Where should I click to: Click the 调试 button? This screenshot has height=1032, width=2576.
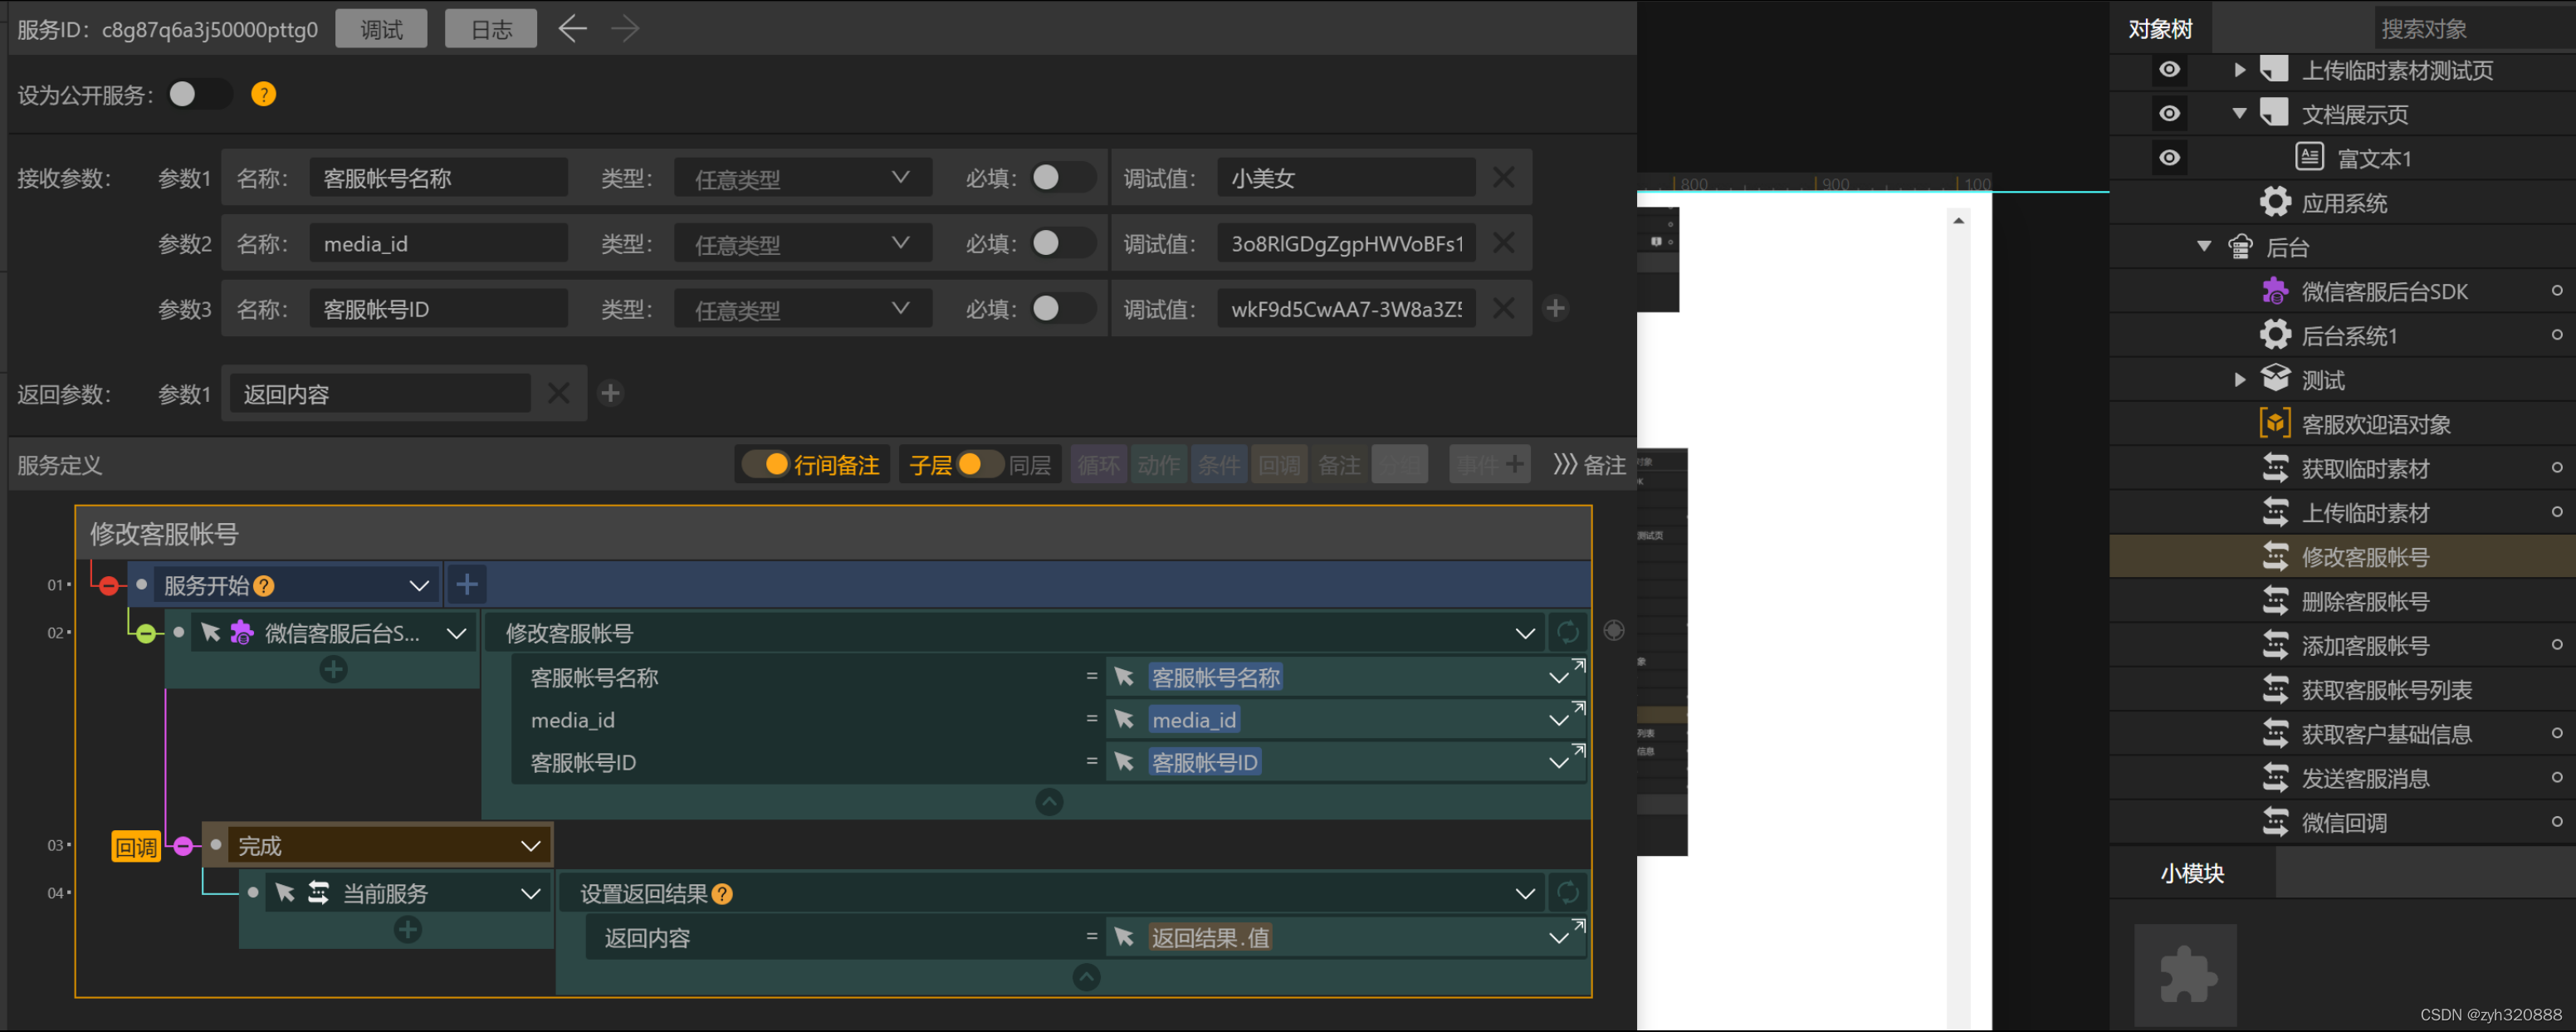tap(381, 29)
